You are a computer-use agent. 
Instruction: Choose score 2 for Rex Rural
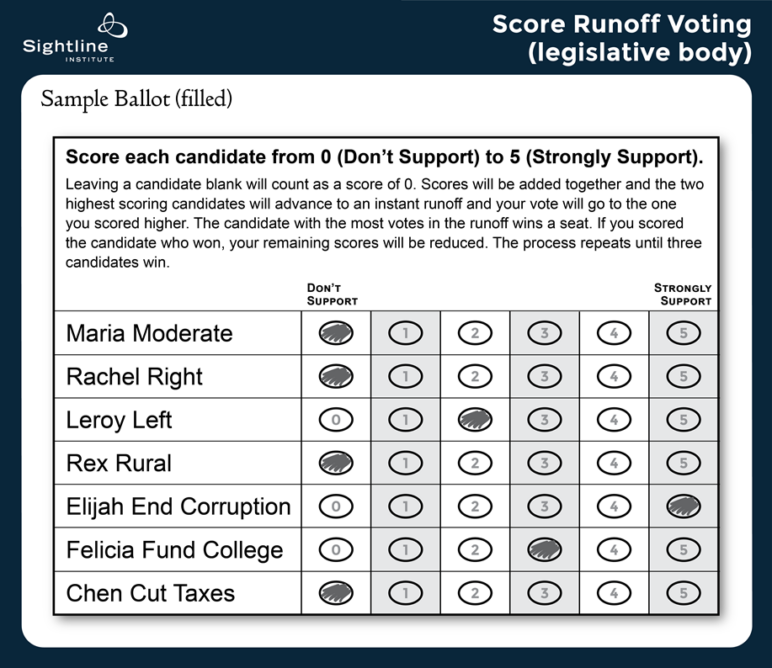475,463
